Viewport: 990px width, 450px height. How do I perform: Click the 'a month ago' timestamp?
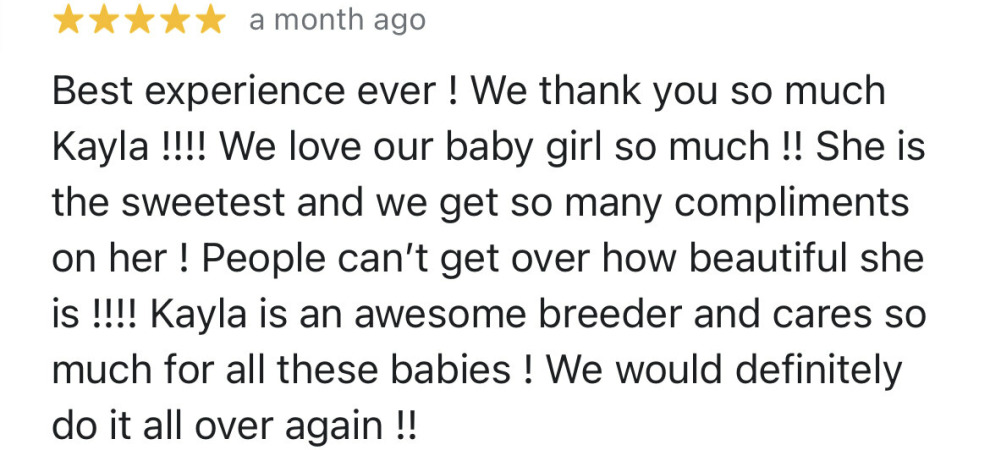tap(337, 20)
